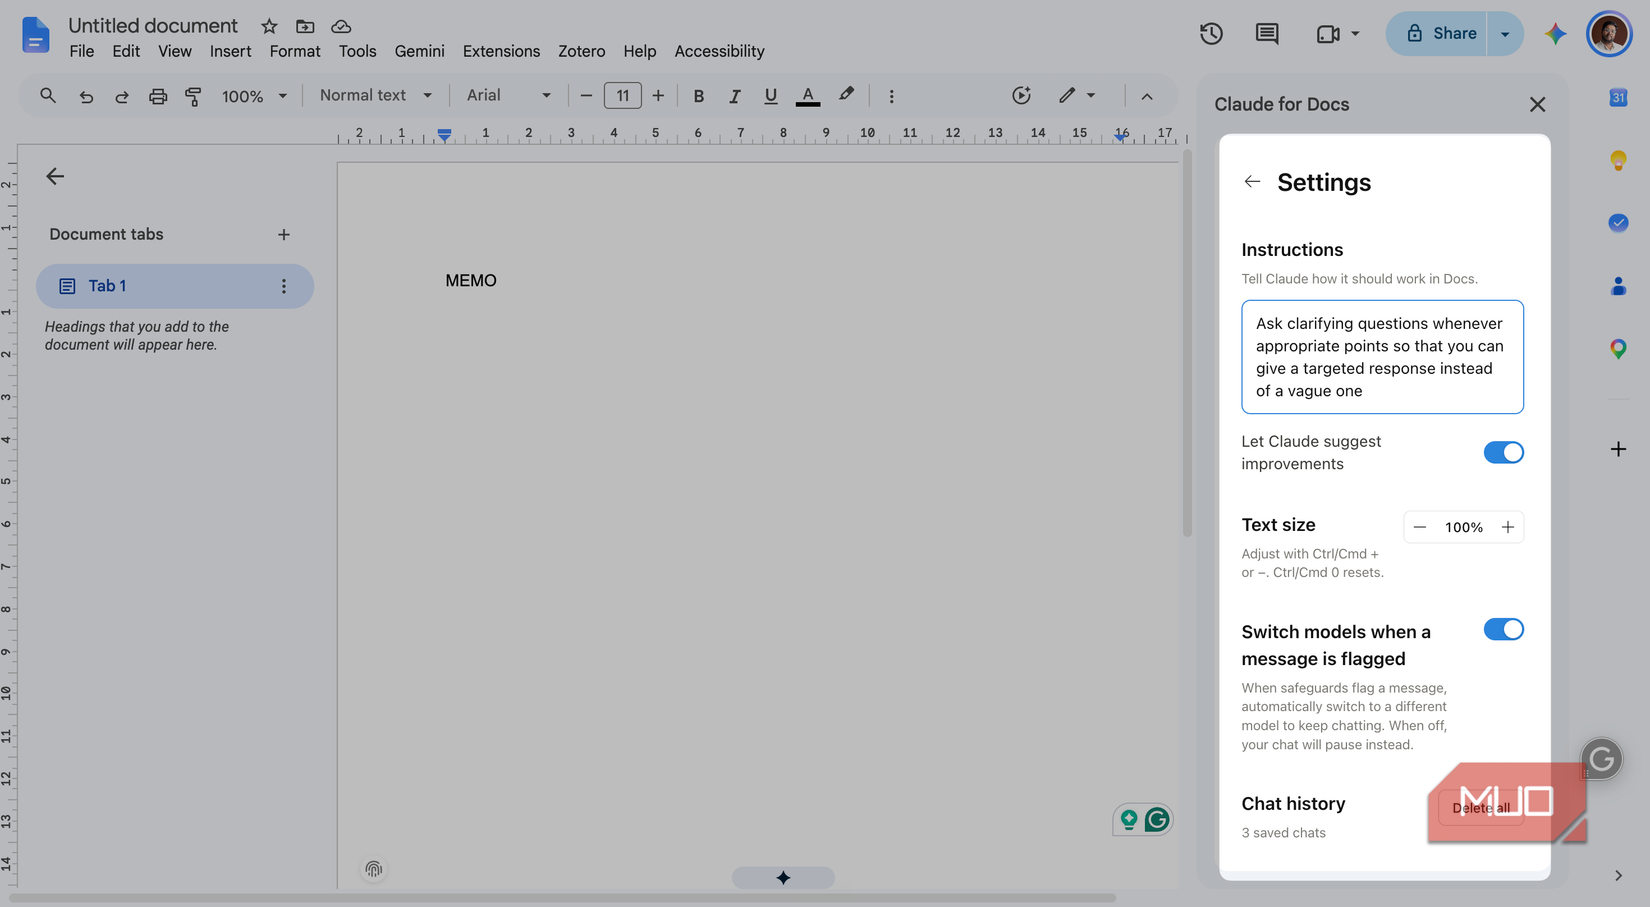Viewport: 1650px width, 907px height.
Task: Open Google Maps in side panel
Action: tap(1618, 349)
